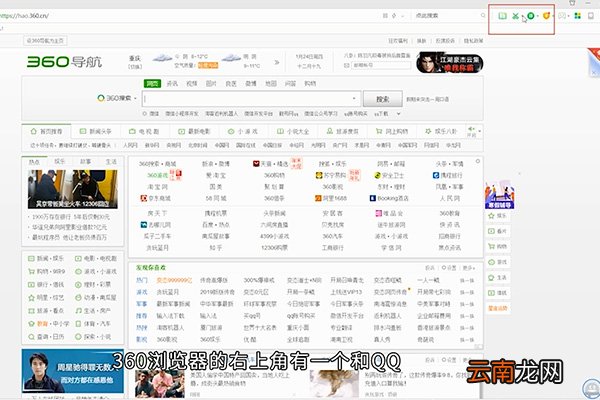Image resolution: width=600 pixels, height=400 pixels.
Task: Click the grid icon in the address bar
Action: [385, 16]
